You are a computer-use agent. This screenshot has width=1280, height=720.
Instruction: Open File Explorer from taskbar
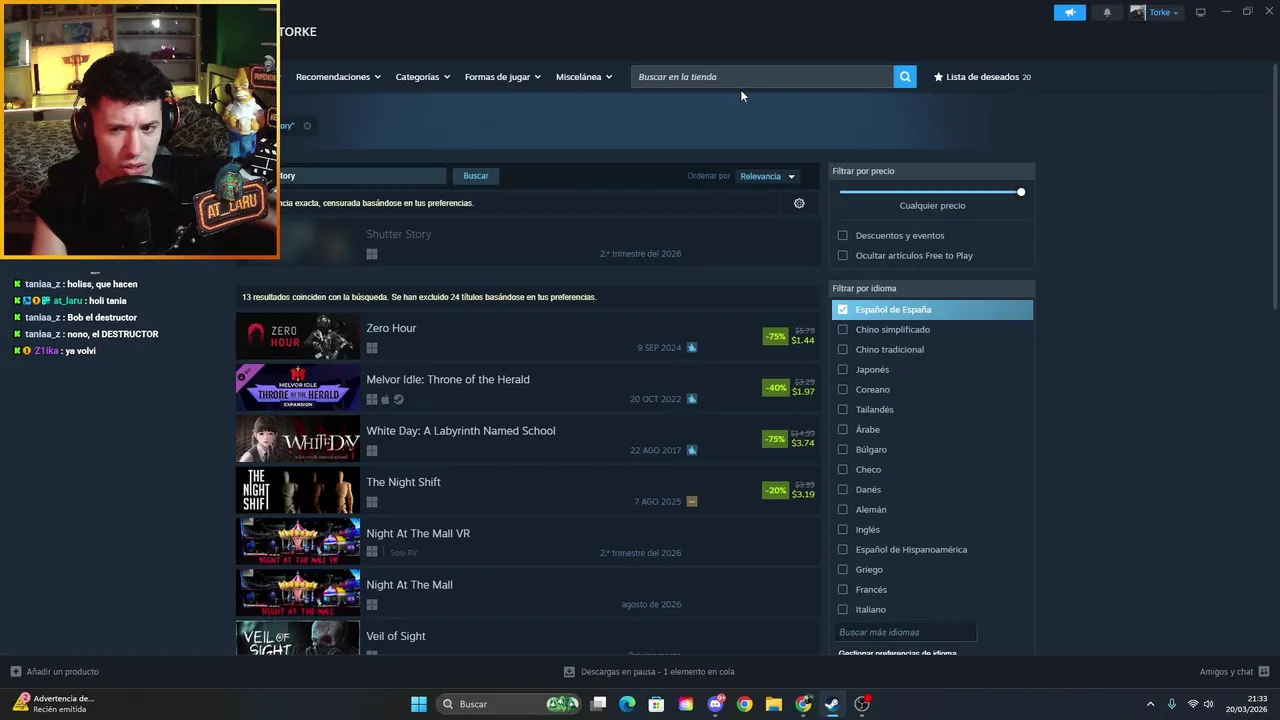(x=774, y=704)
